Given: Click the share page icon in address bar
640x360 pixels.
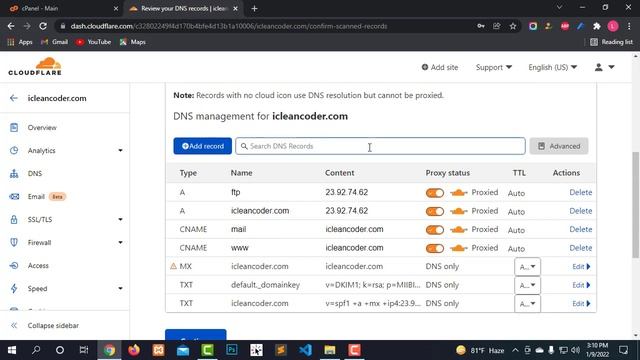Looking at the screenshot, I should [x=497, y=26].
